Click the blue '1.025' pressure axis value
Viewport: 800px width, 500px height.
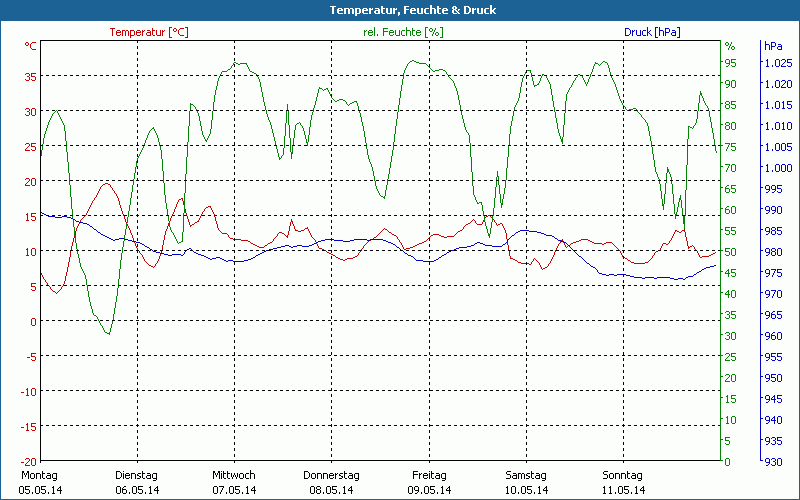(779, 63)
